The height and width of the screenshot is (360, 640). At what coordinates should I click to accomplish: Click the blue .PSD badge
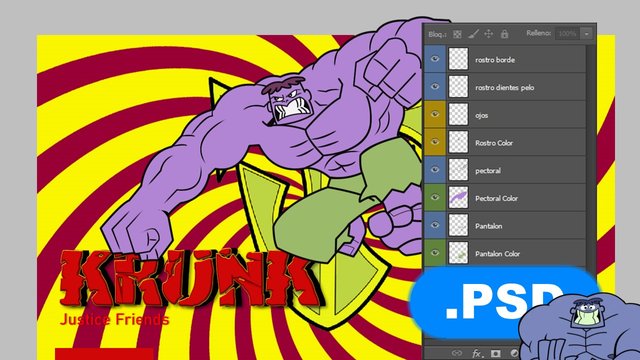(x=504, y=303)
